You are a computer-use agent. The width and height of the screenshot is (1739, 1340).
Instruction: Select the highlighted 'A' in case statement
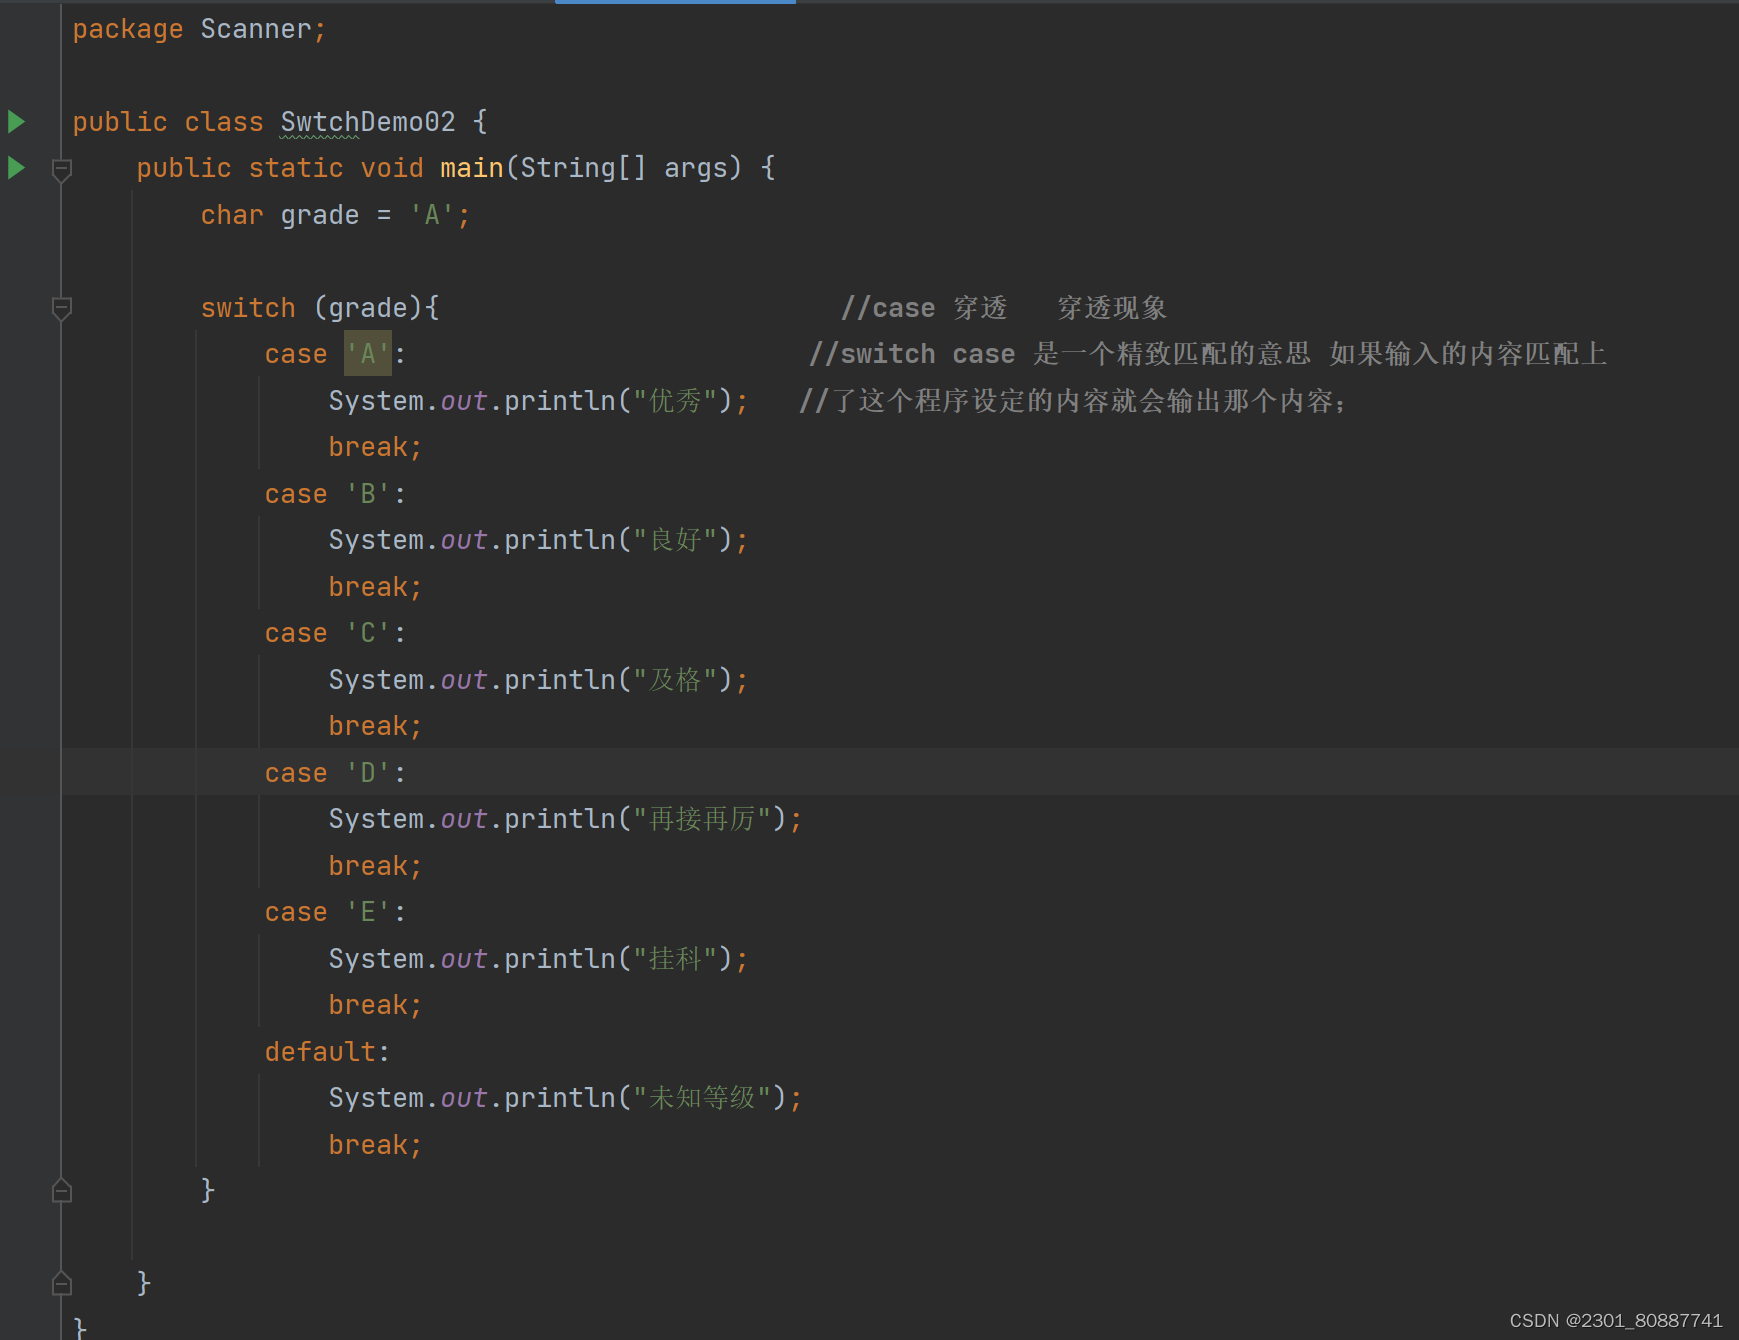tap(366, 353)
